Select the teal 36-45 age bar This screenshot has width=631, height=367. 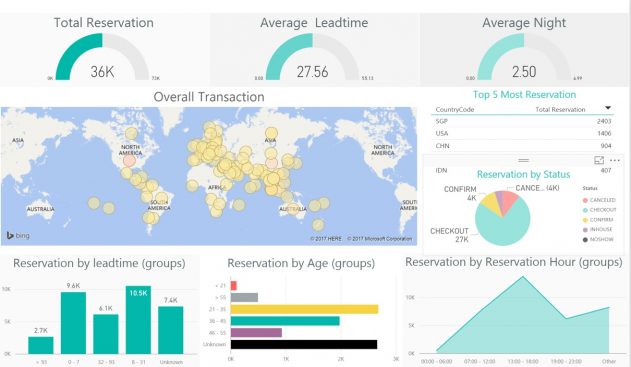coord(285,321)
